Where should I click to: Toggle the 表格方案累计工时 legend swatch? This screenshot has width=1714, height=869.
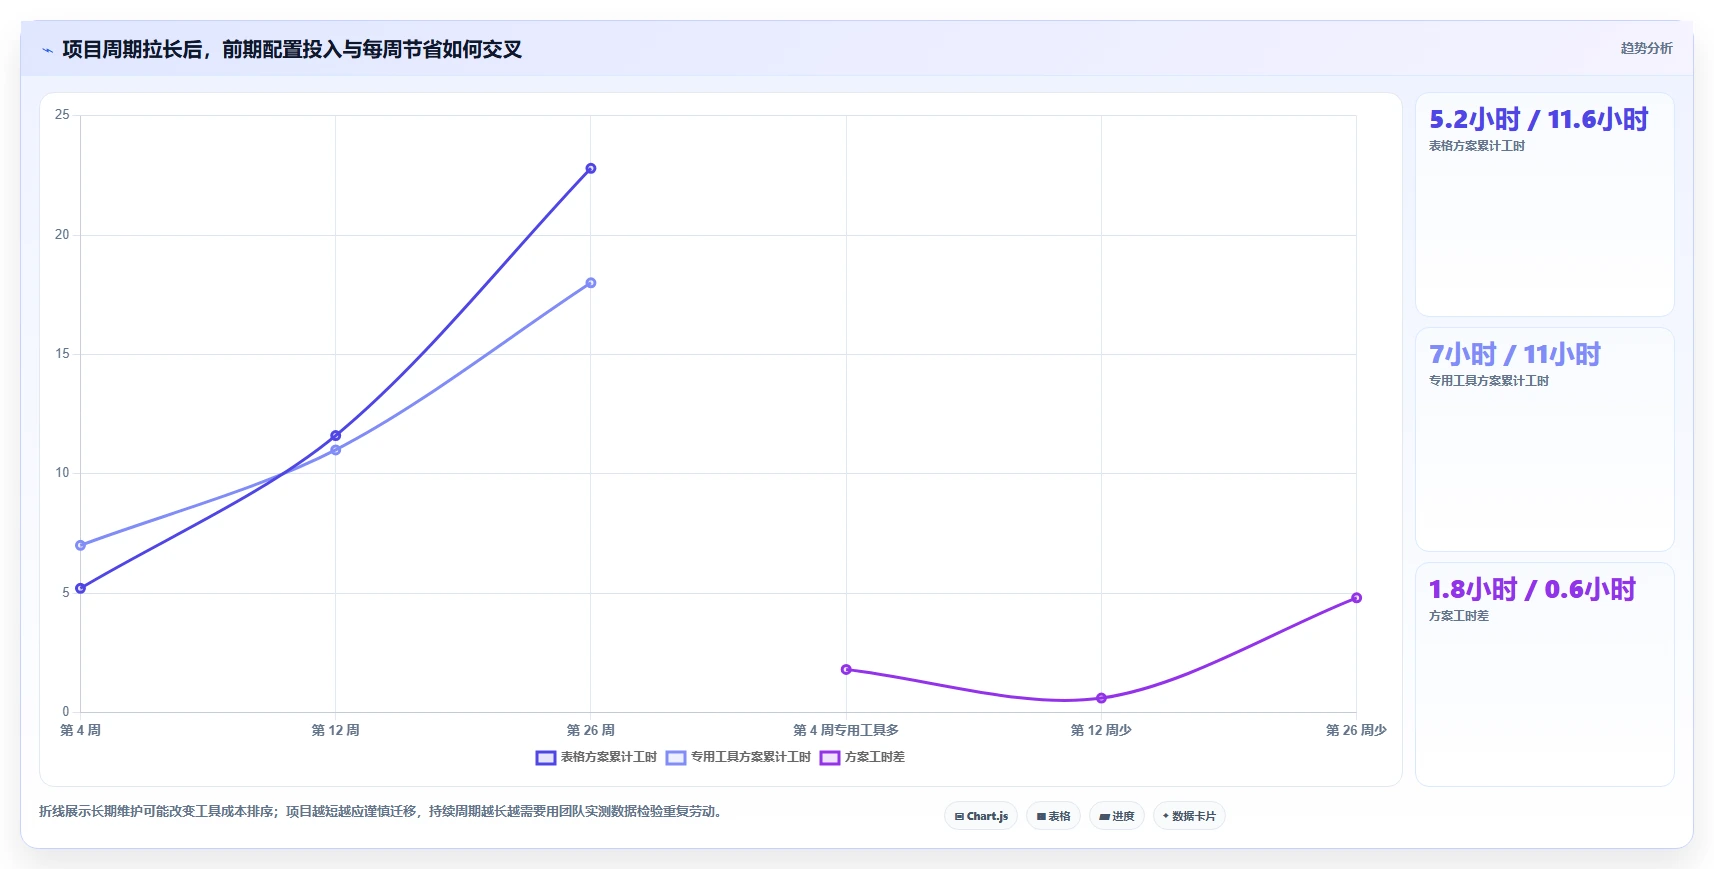[x=545, y=758]
